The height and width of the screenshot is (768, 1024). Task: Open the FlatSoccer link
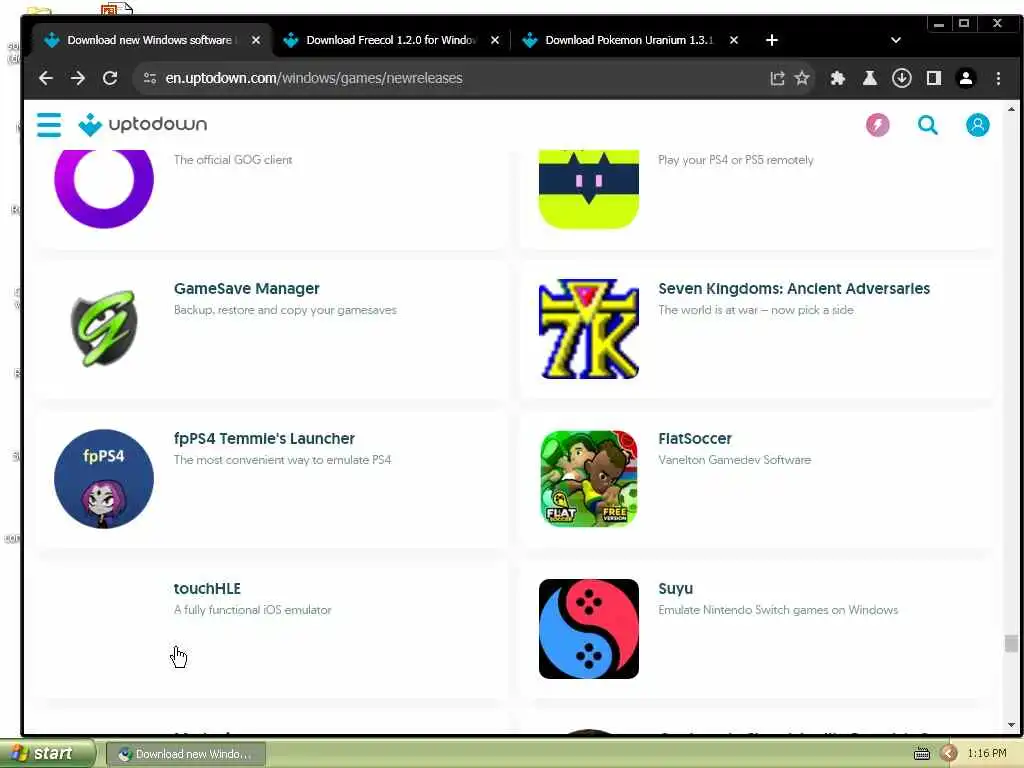coord(695,439)
